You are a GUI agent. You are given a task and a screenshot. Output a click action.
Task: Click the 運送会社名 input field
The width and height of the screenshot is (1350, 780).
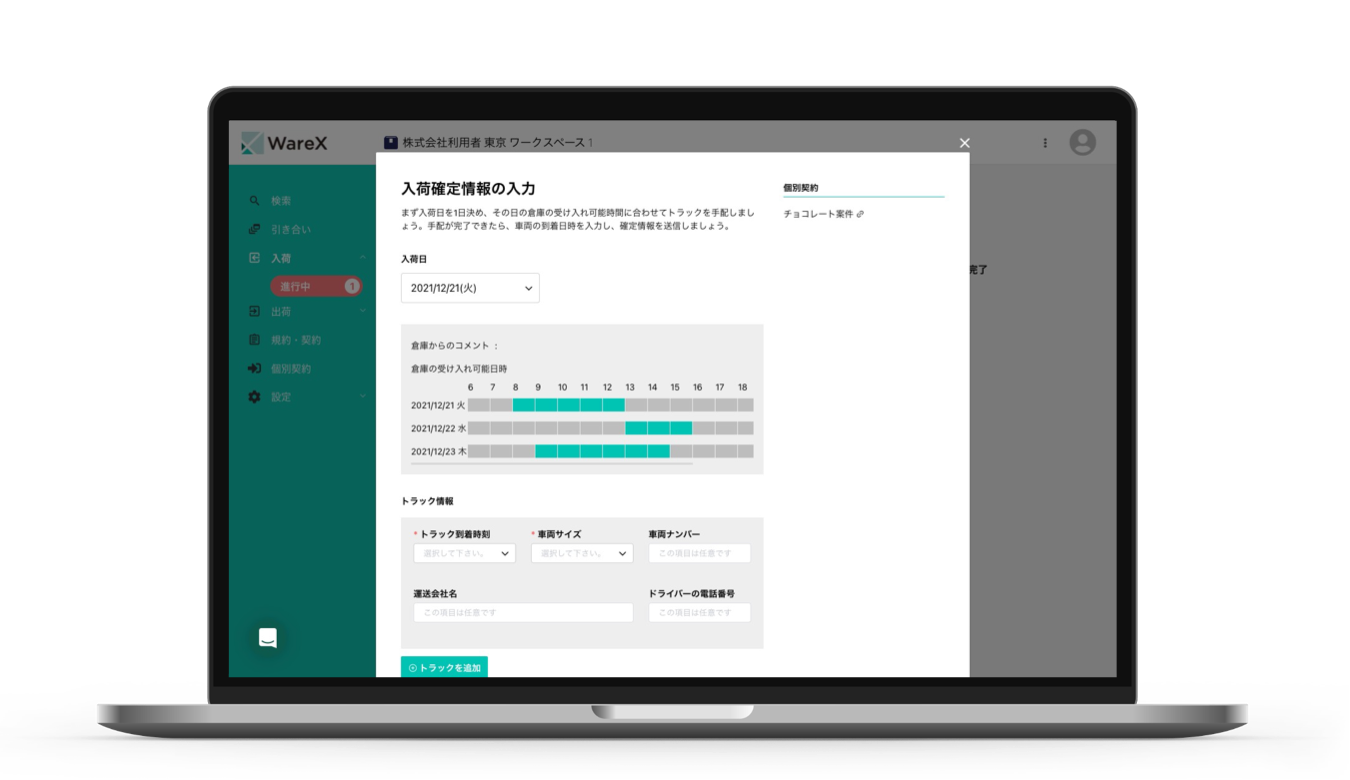pyautogui.click(x=523, y=612)
